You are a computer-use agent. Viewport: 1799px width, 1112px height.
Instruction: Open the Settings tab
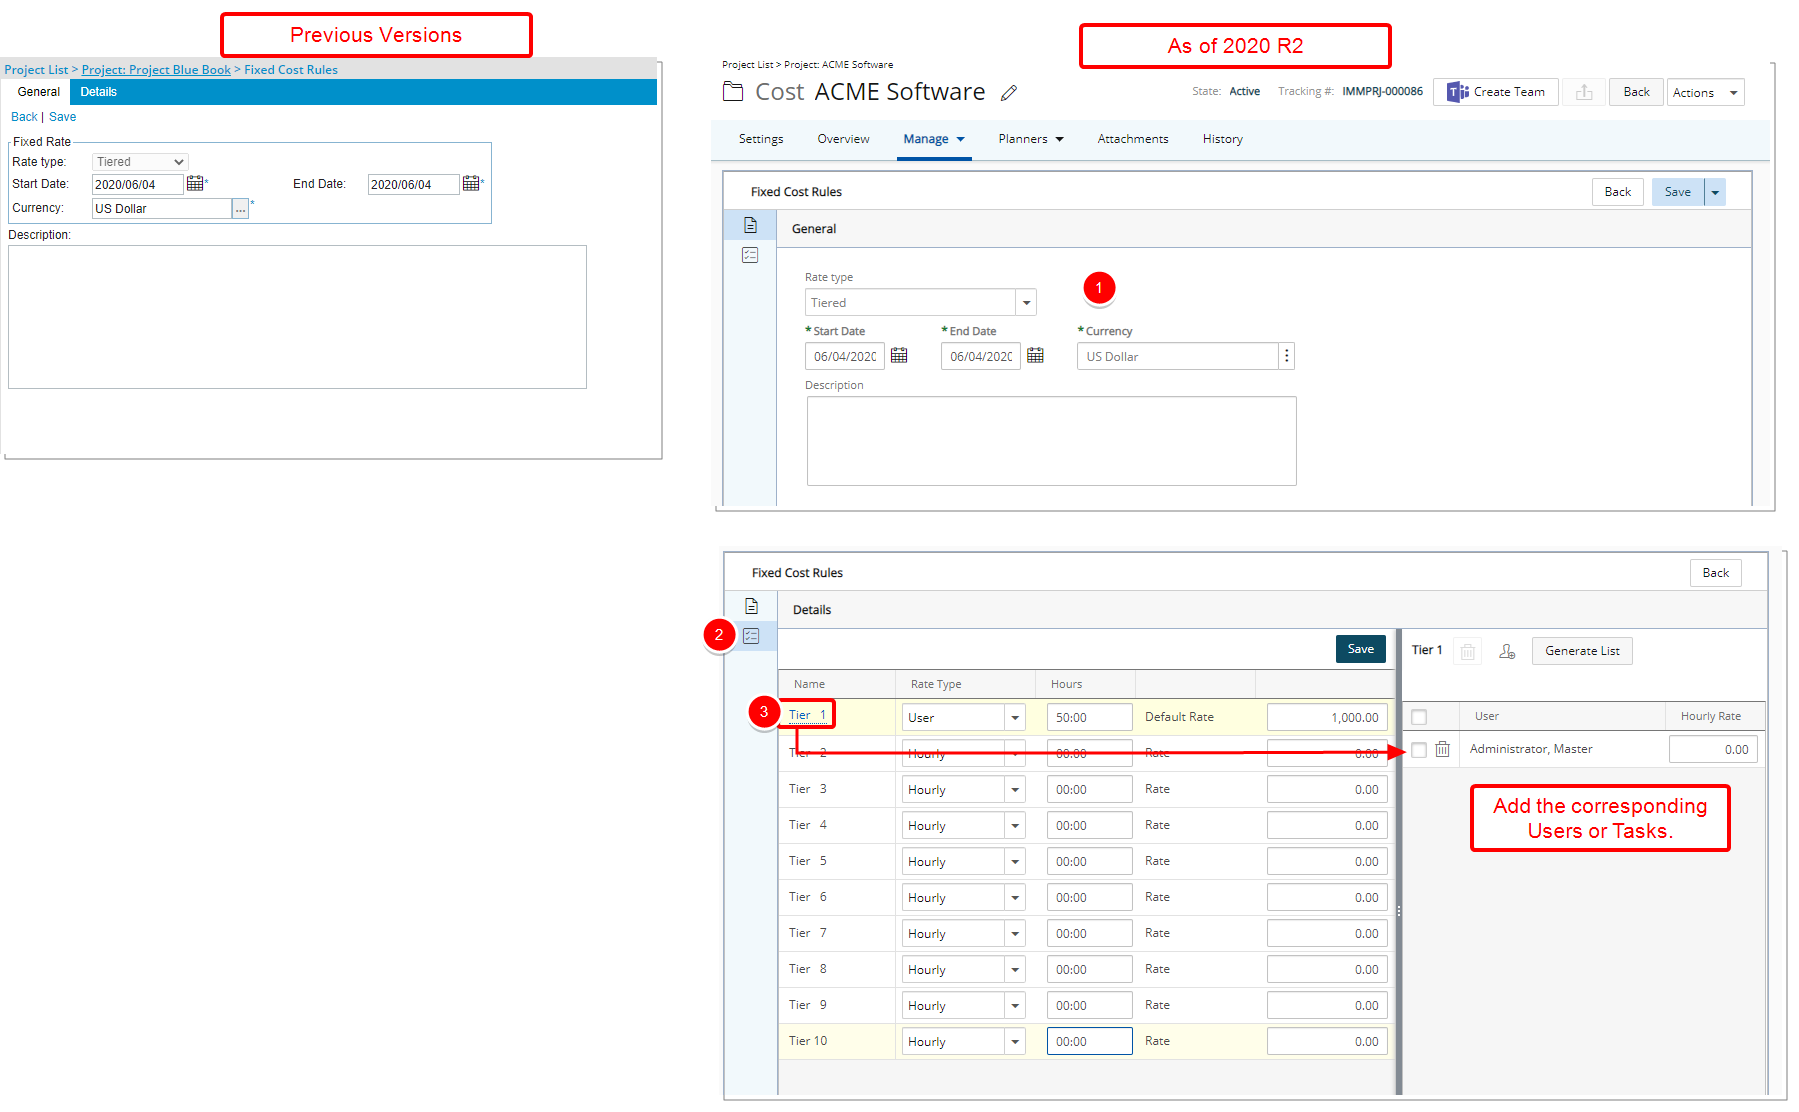tap(761, 139)
